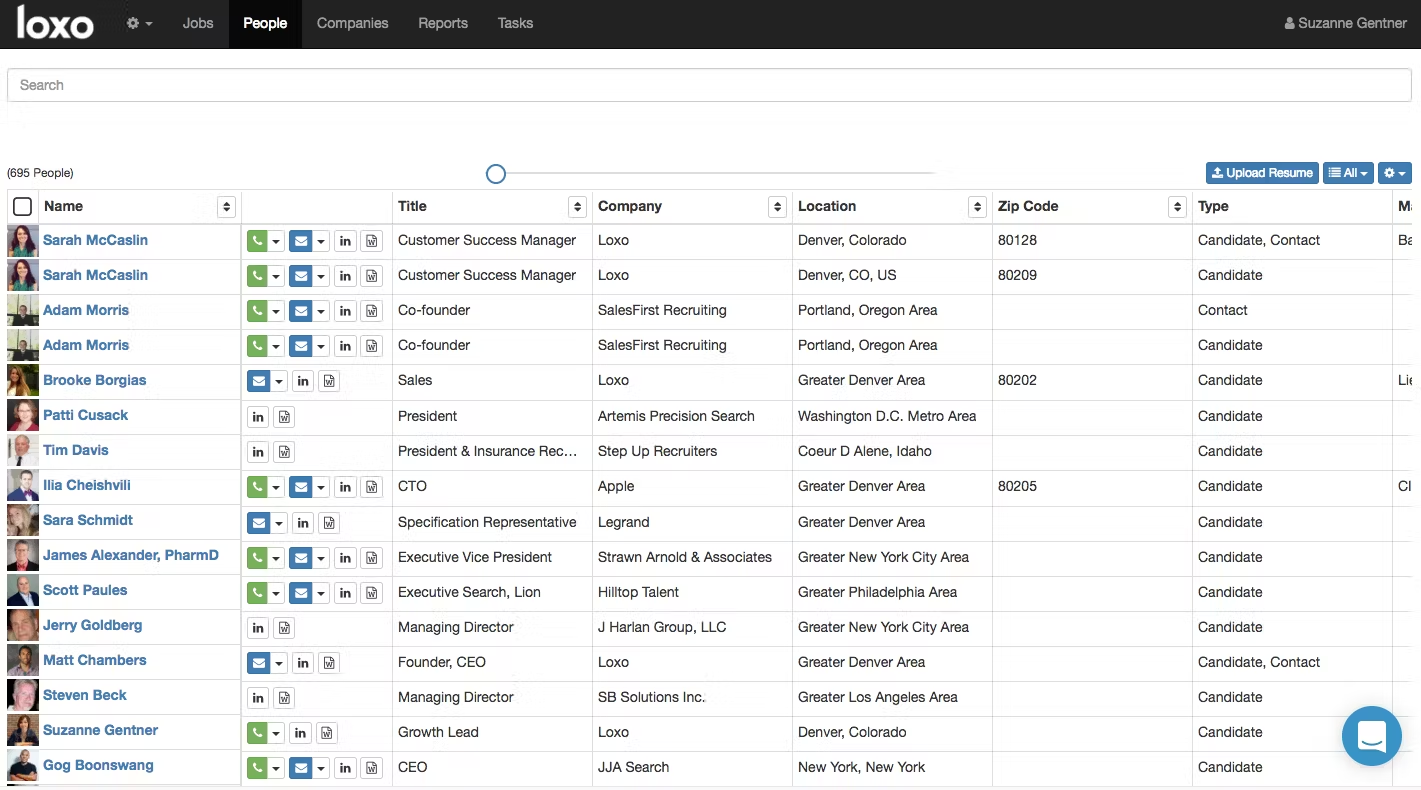
Task: Click email icon in Matt Chambers row
Action: [x=258, y=663]
